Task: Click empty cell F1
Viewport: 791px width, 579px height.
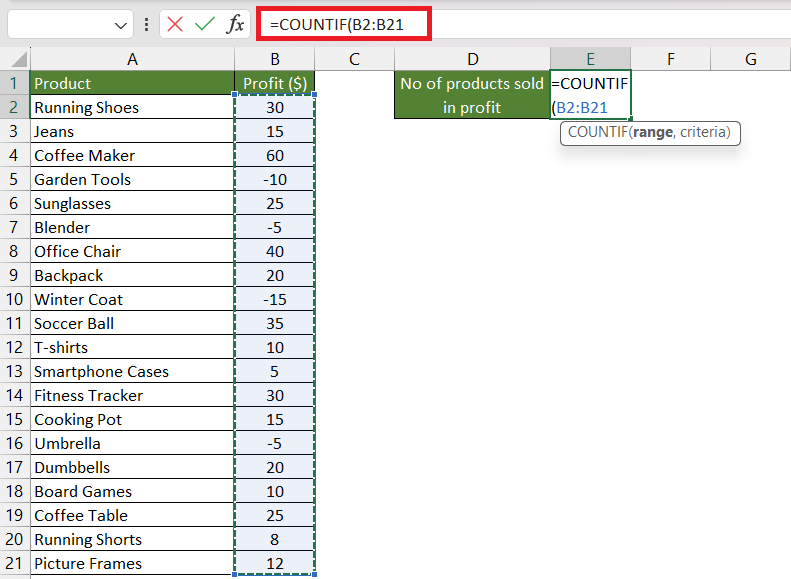Action: point(670,83)
